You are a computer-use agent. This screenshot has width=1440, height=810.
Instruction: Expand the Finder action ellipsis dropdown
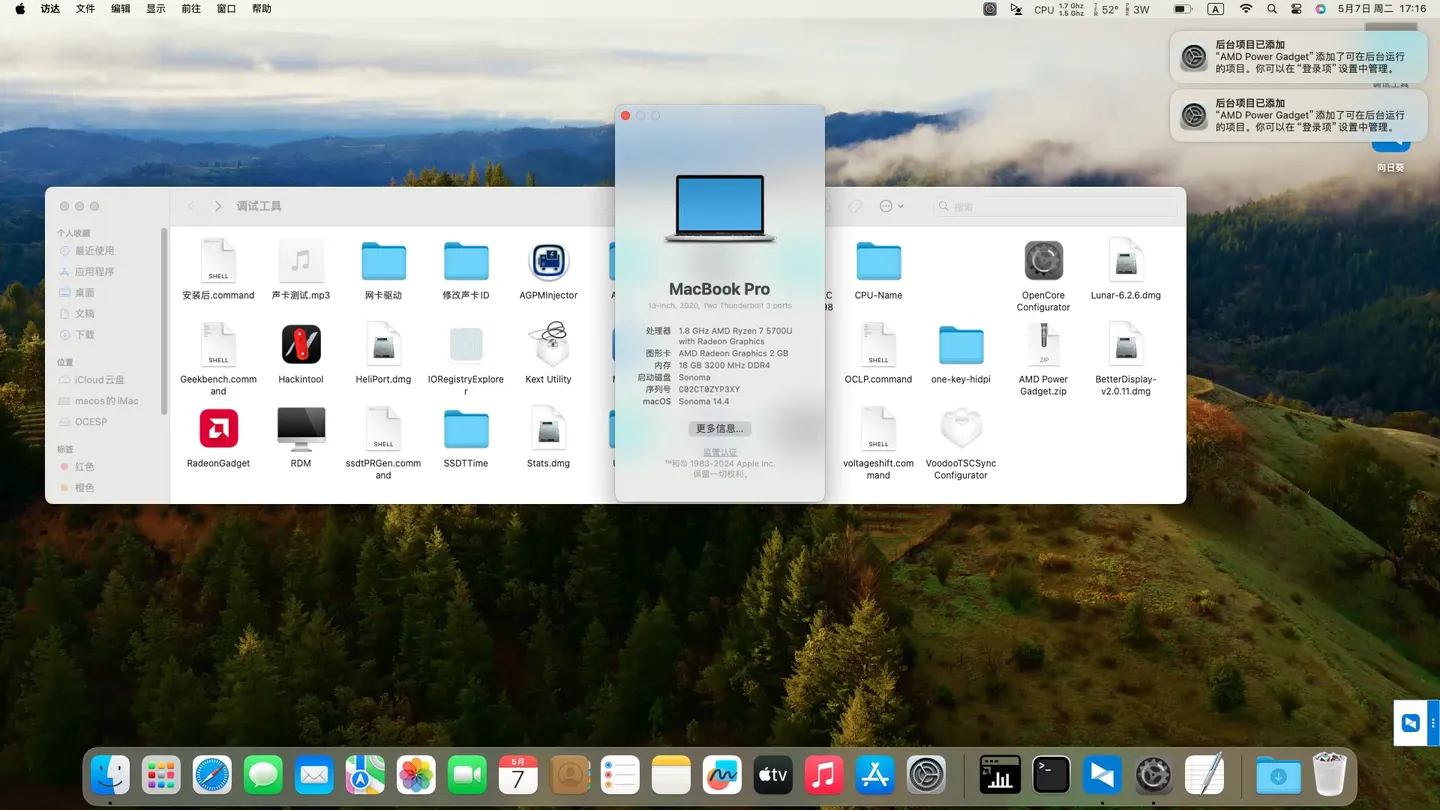tap(890, 206)
